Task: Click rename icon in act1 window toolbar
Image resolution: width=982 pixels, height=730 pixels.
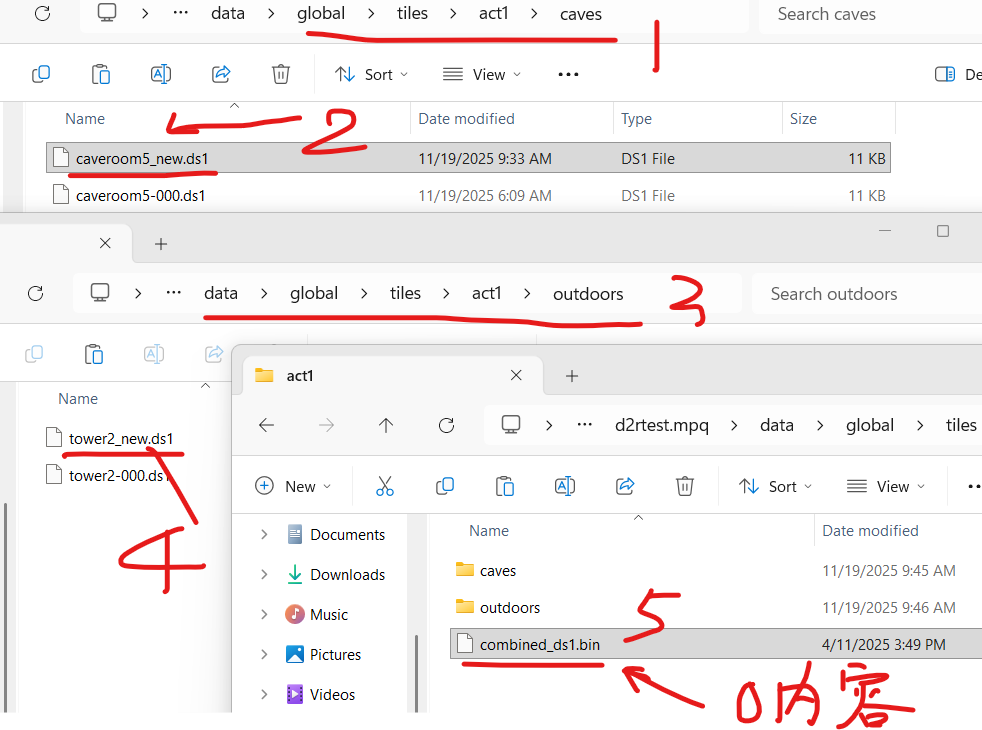Action: click(x=565, y=486)
